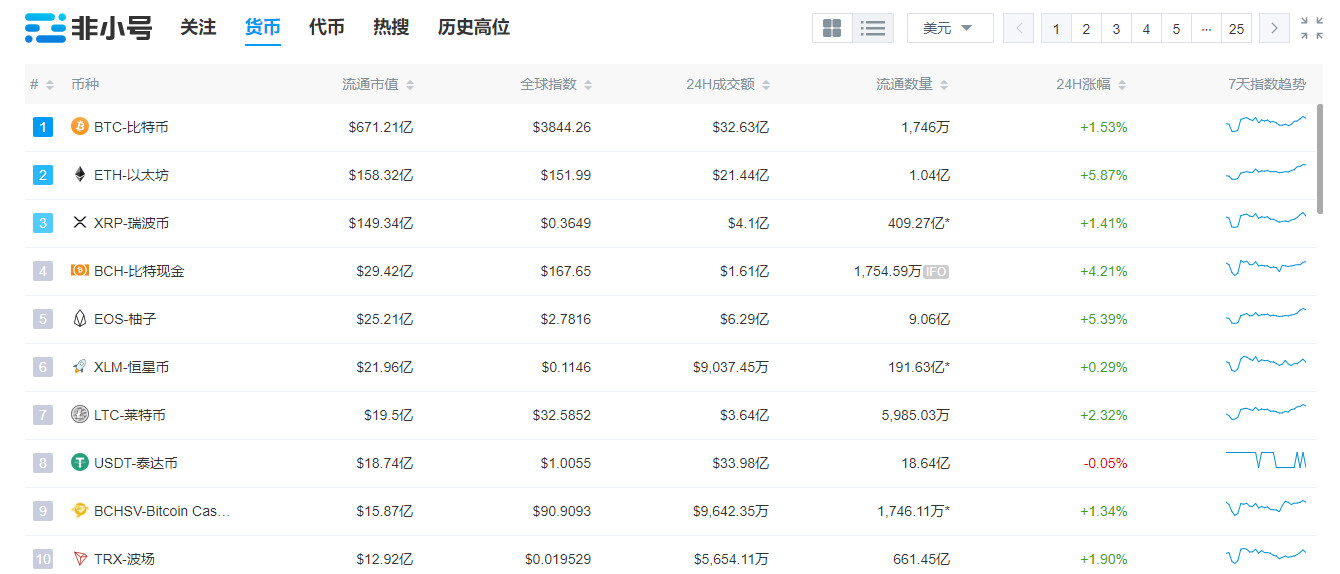Open LTC-莱特币 coin link
1340x574 pixels.
pyautogui.click(x=130, y=415)
